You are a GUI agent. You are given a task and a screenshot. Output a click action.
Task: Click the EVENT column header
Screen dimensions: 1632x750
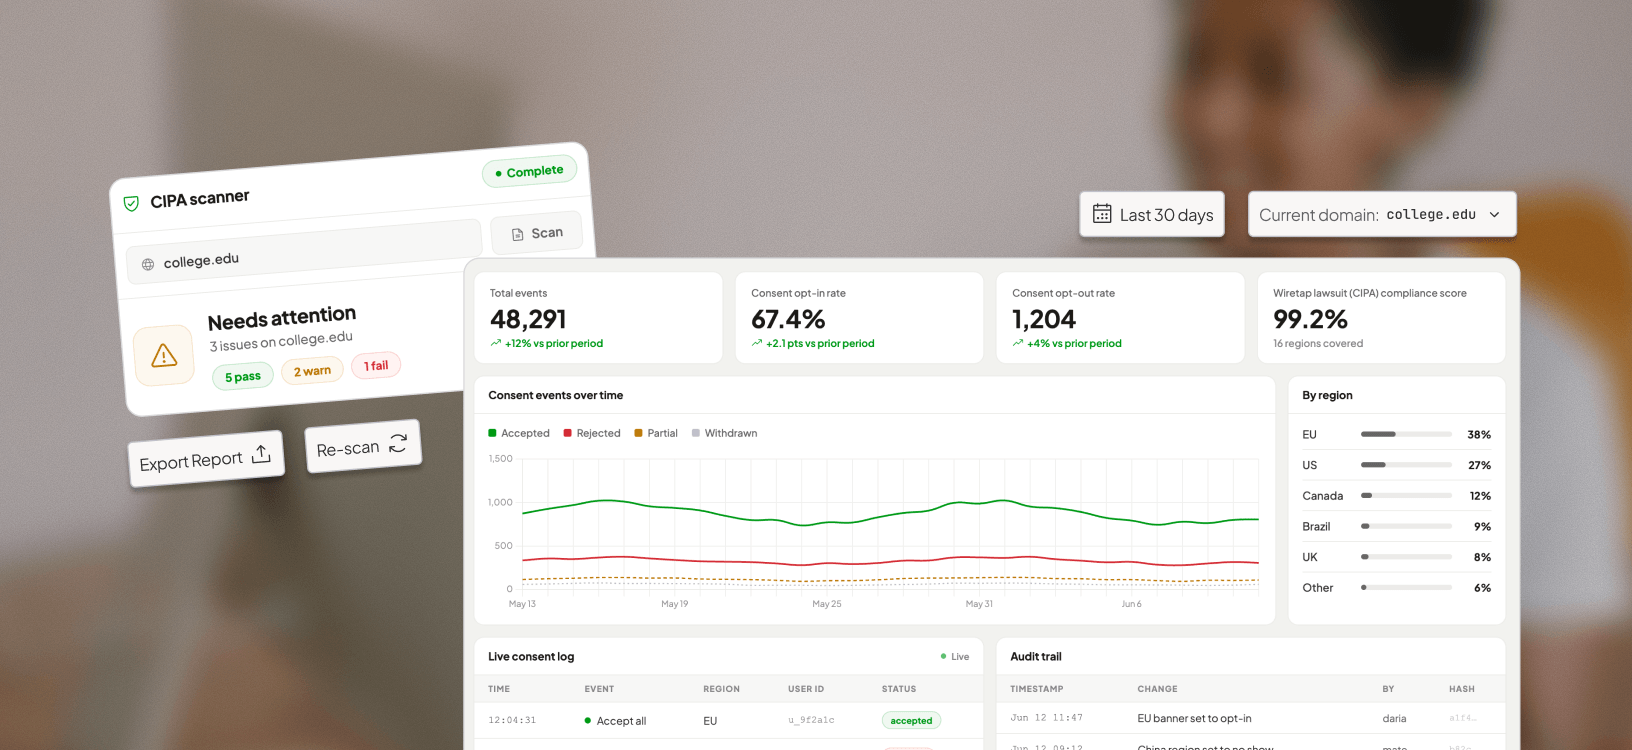(599, 689)
